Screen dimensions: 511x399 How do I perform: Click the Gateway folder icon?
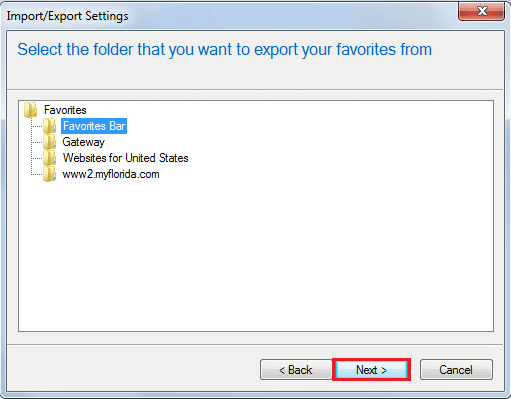point(50,142)
